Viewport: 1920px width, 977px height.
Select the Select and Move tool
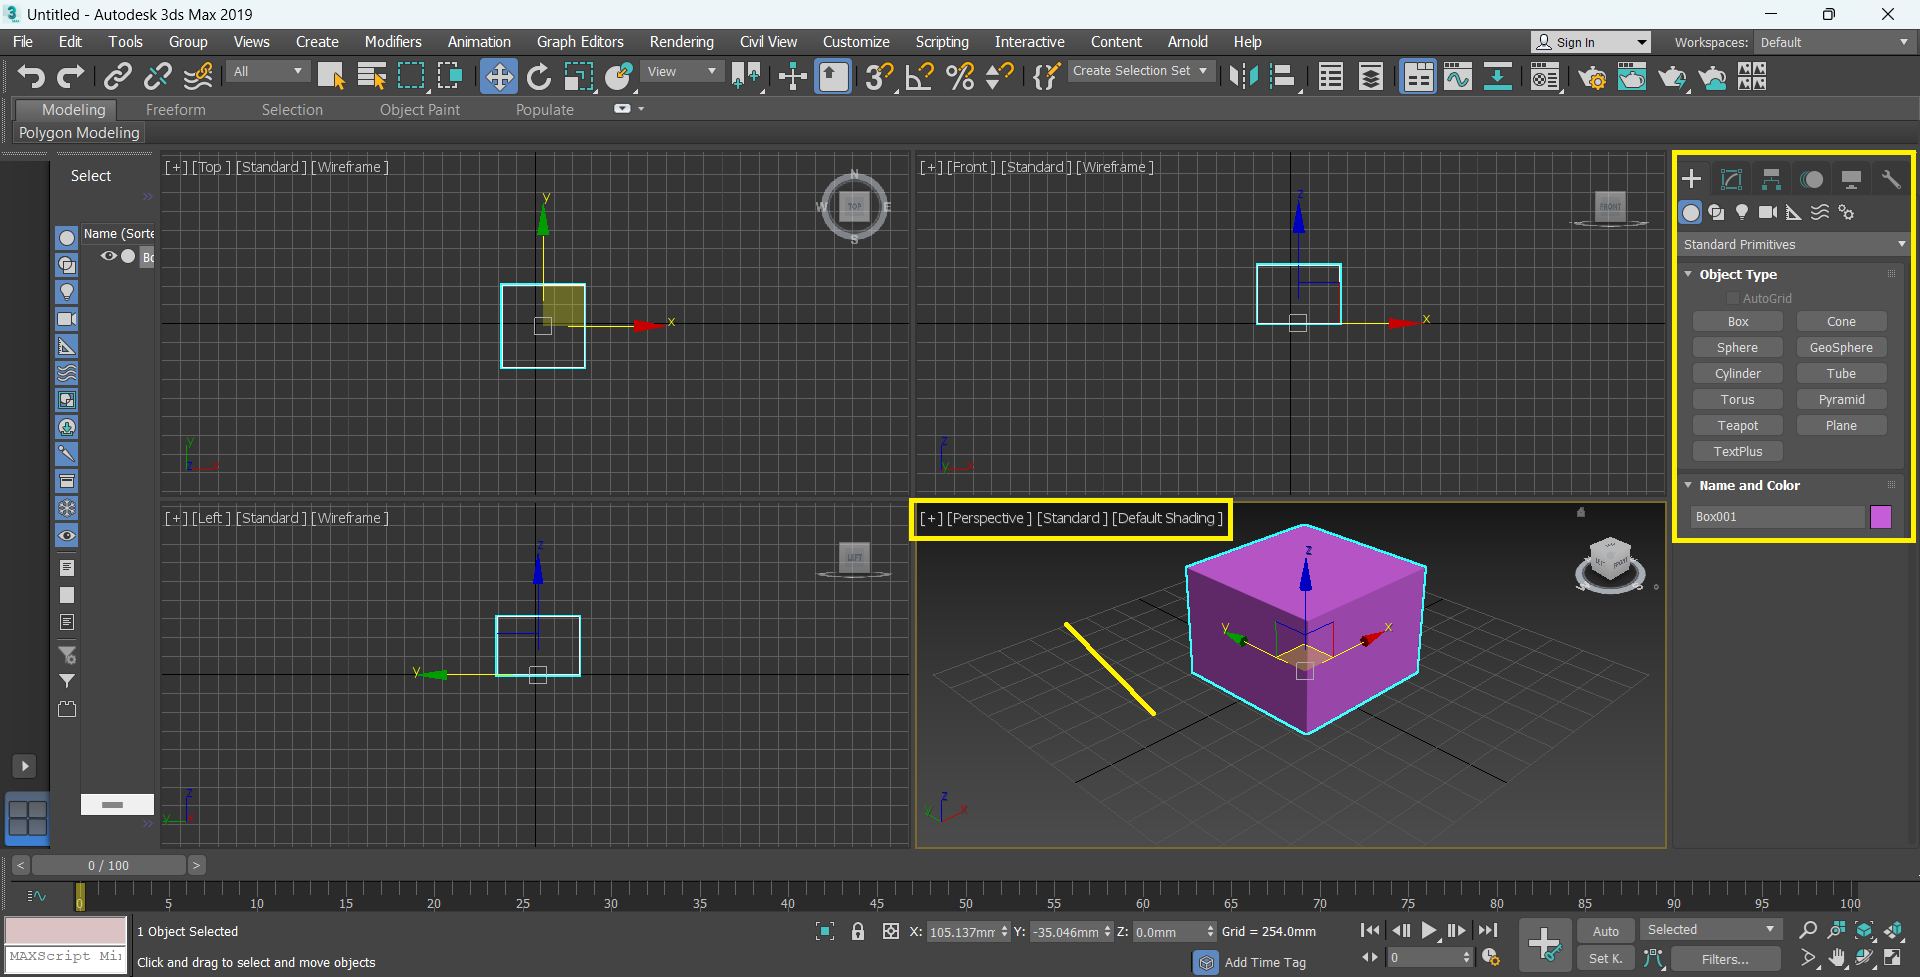coord(498,76)
